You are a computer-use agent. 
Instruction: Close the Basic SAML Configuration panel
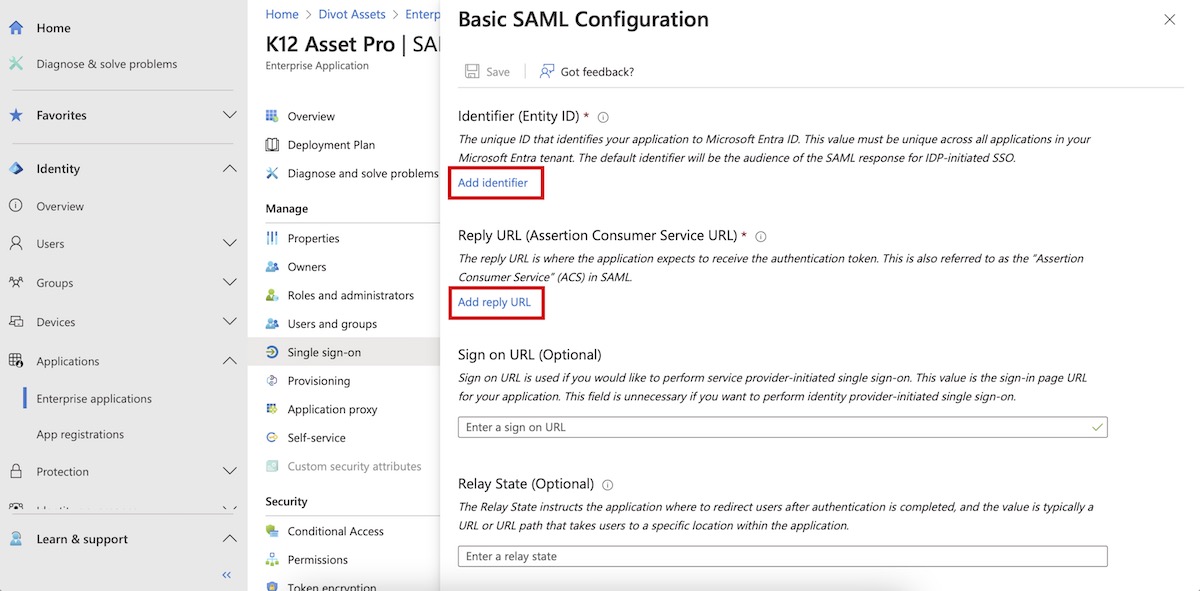(x=1170, y=20)
